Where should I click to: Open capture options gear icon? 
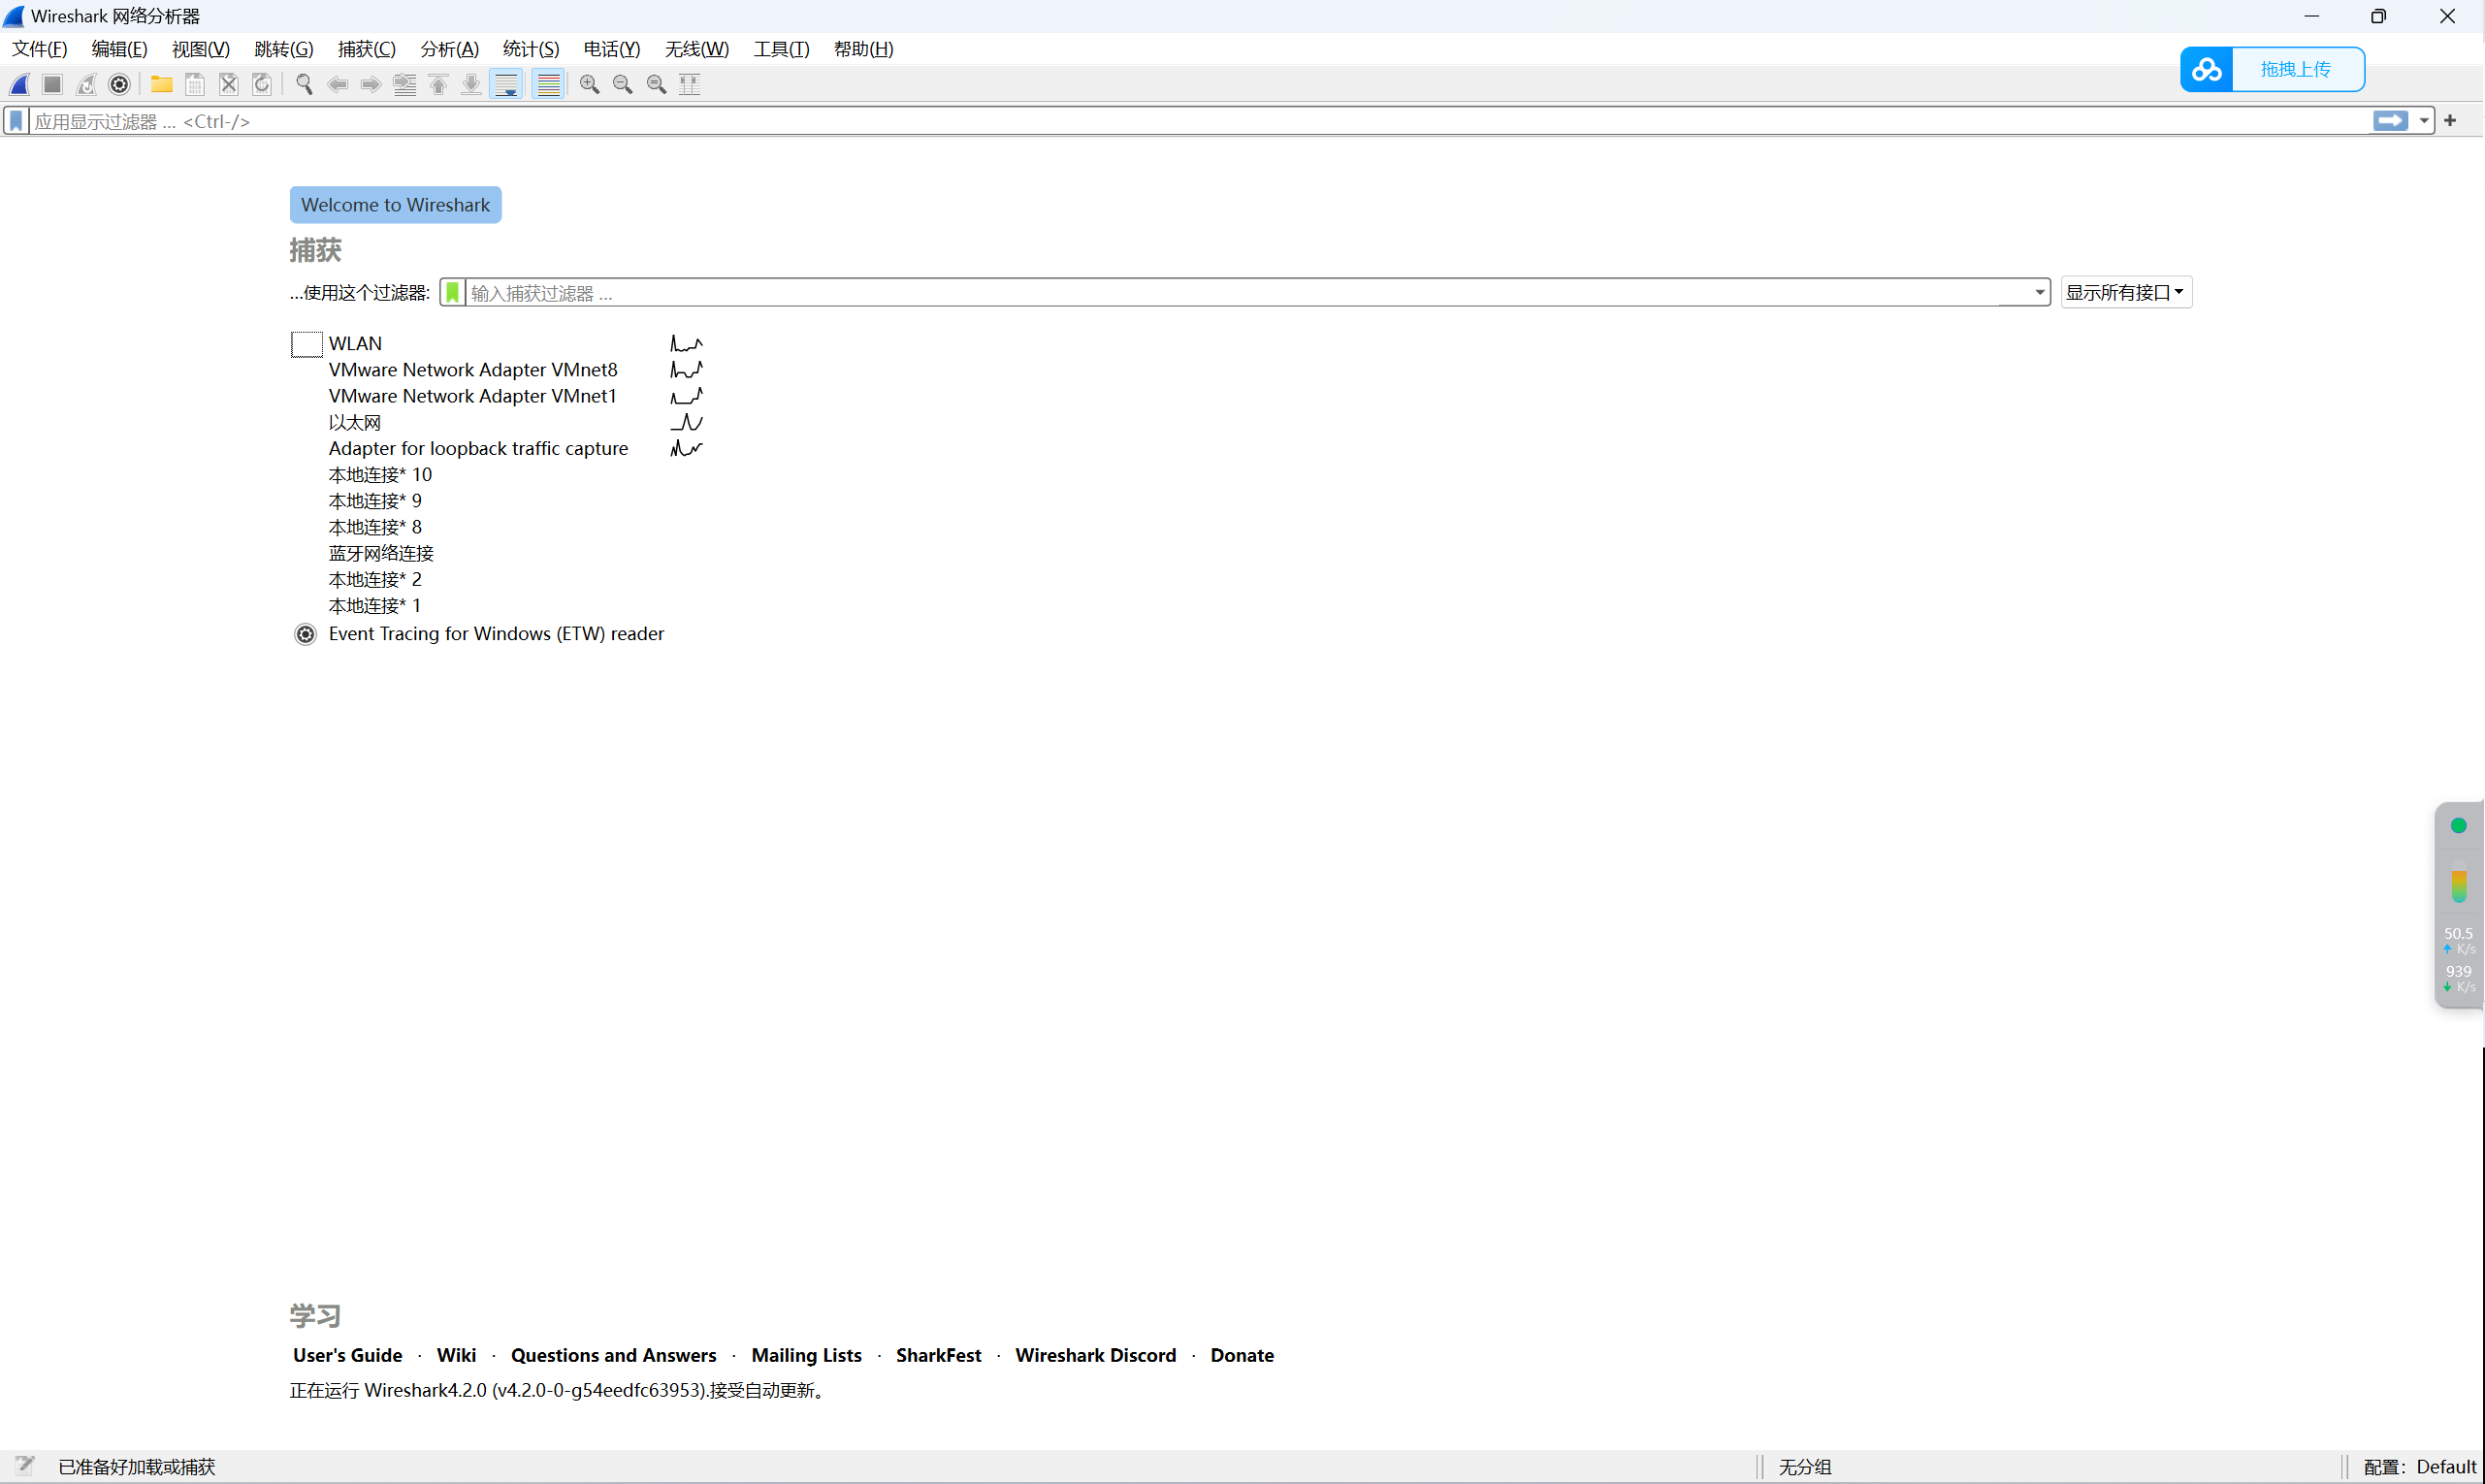click(x=119, y=84)
